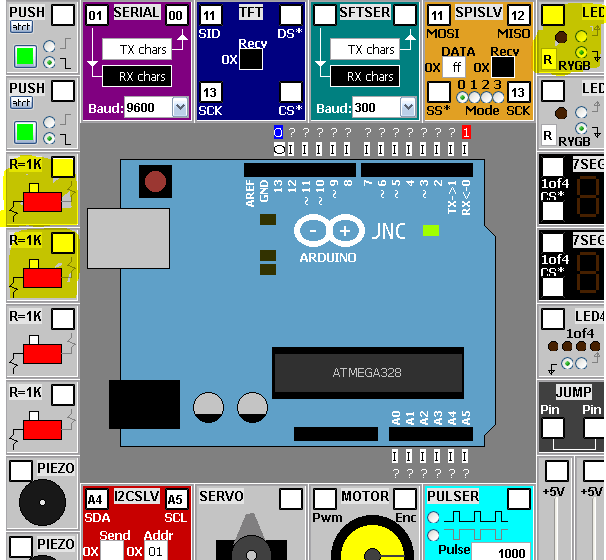Click the green pushbutton in the upper PUSH device
This screenshot has width=606, height=560.
[26, 56]
